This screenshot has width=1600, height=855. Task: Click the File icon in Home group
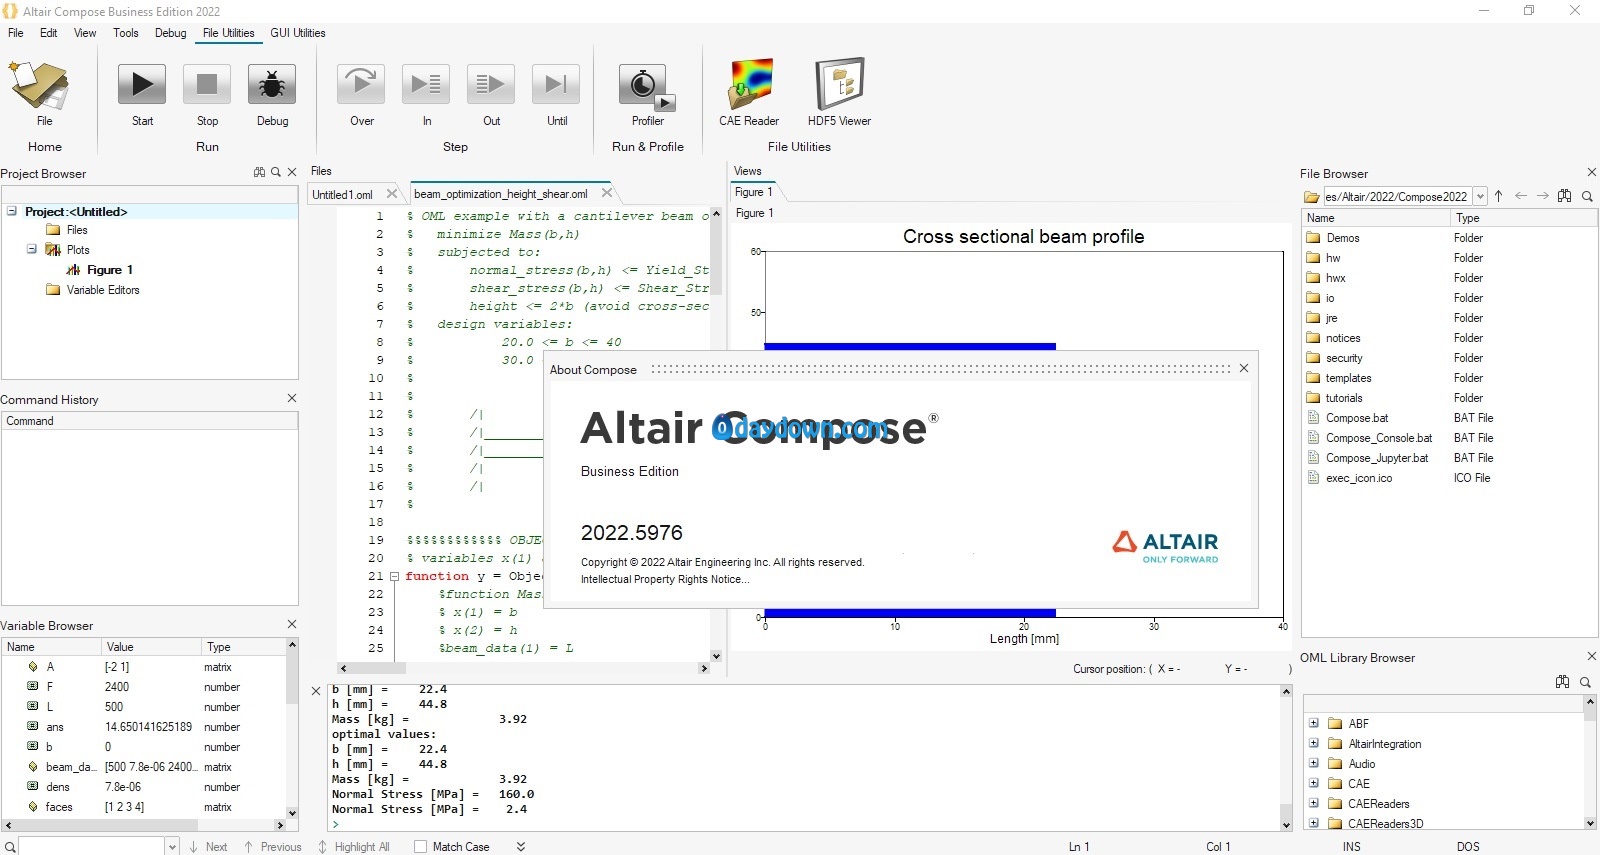pyautogui.click(x=40, y=86)
